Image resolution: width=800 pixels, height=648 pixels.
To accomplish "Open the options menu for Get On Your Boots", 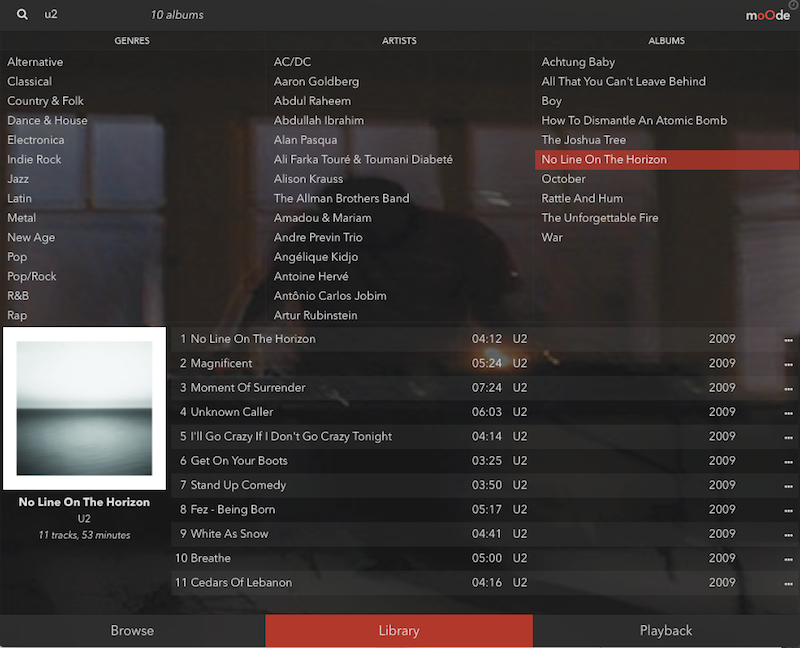I will (788, 462).
